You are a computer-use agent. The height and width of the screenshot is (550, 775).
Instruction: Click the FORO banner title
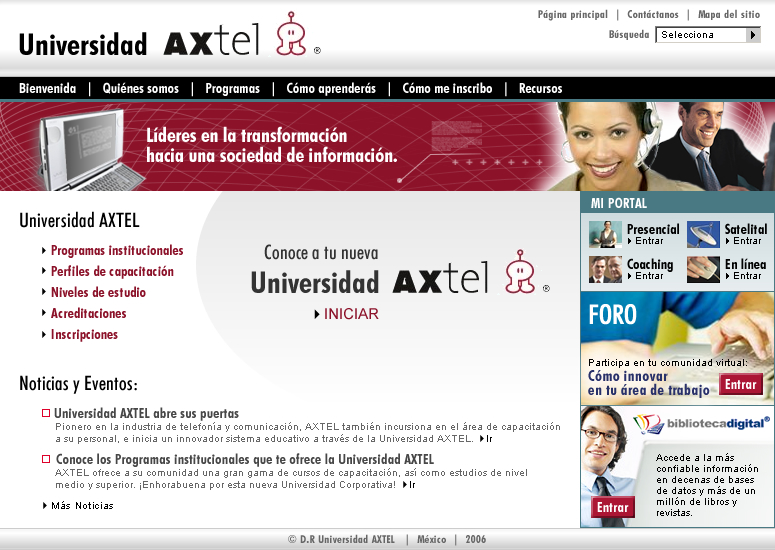pos(612,315)
